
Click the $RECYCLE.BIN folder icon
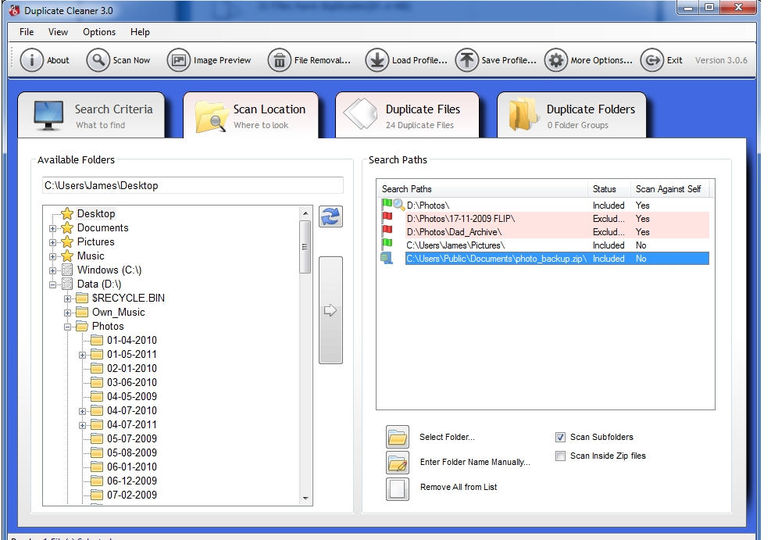(x=82, y=298)
